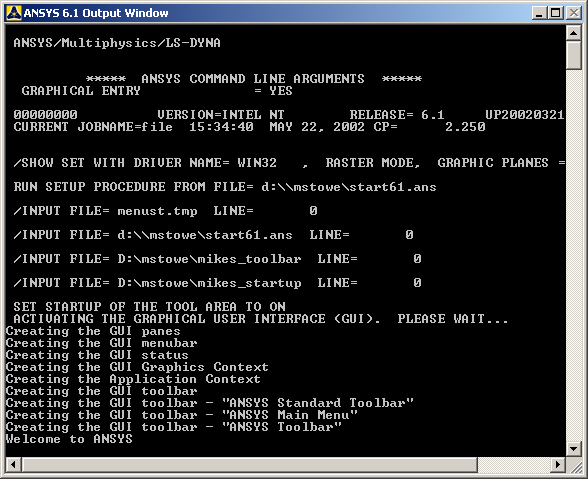Viewport: 588px width, 479px height.
Task: Click the vertical scrollbar up arrow
Action: (x=574, y=33)
